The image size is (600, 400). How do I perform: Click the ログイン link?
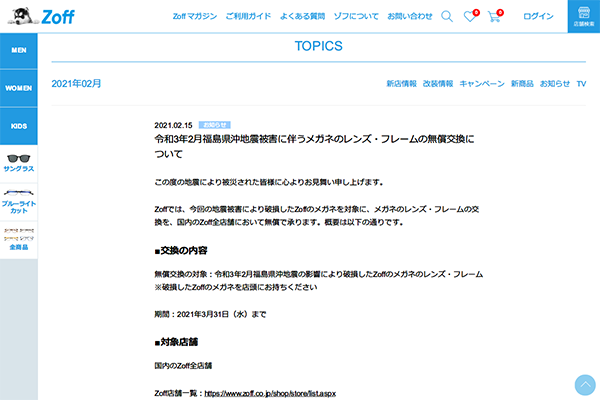[x=538, y=16]
